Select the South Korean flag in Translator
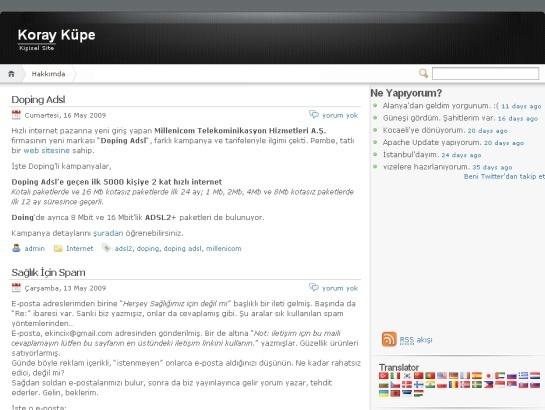The height and width of the screenshot is (410, 545). (407, 376)
